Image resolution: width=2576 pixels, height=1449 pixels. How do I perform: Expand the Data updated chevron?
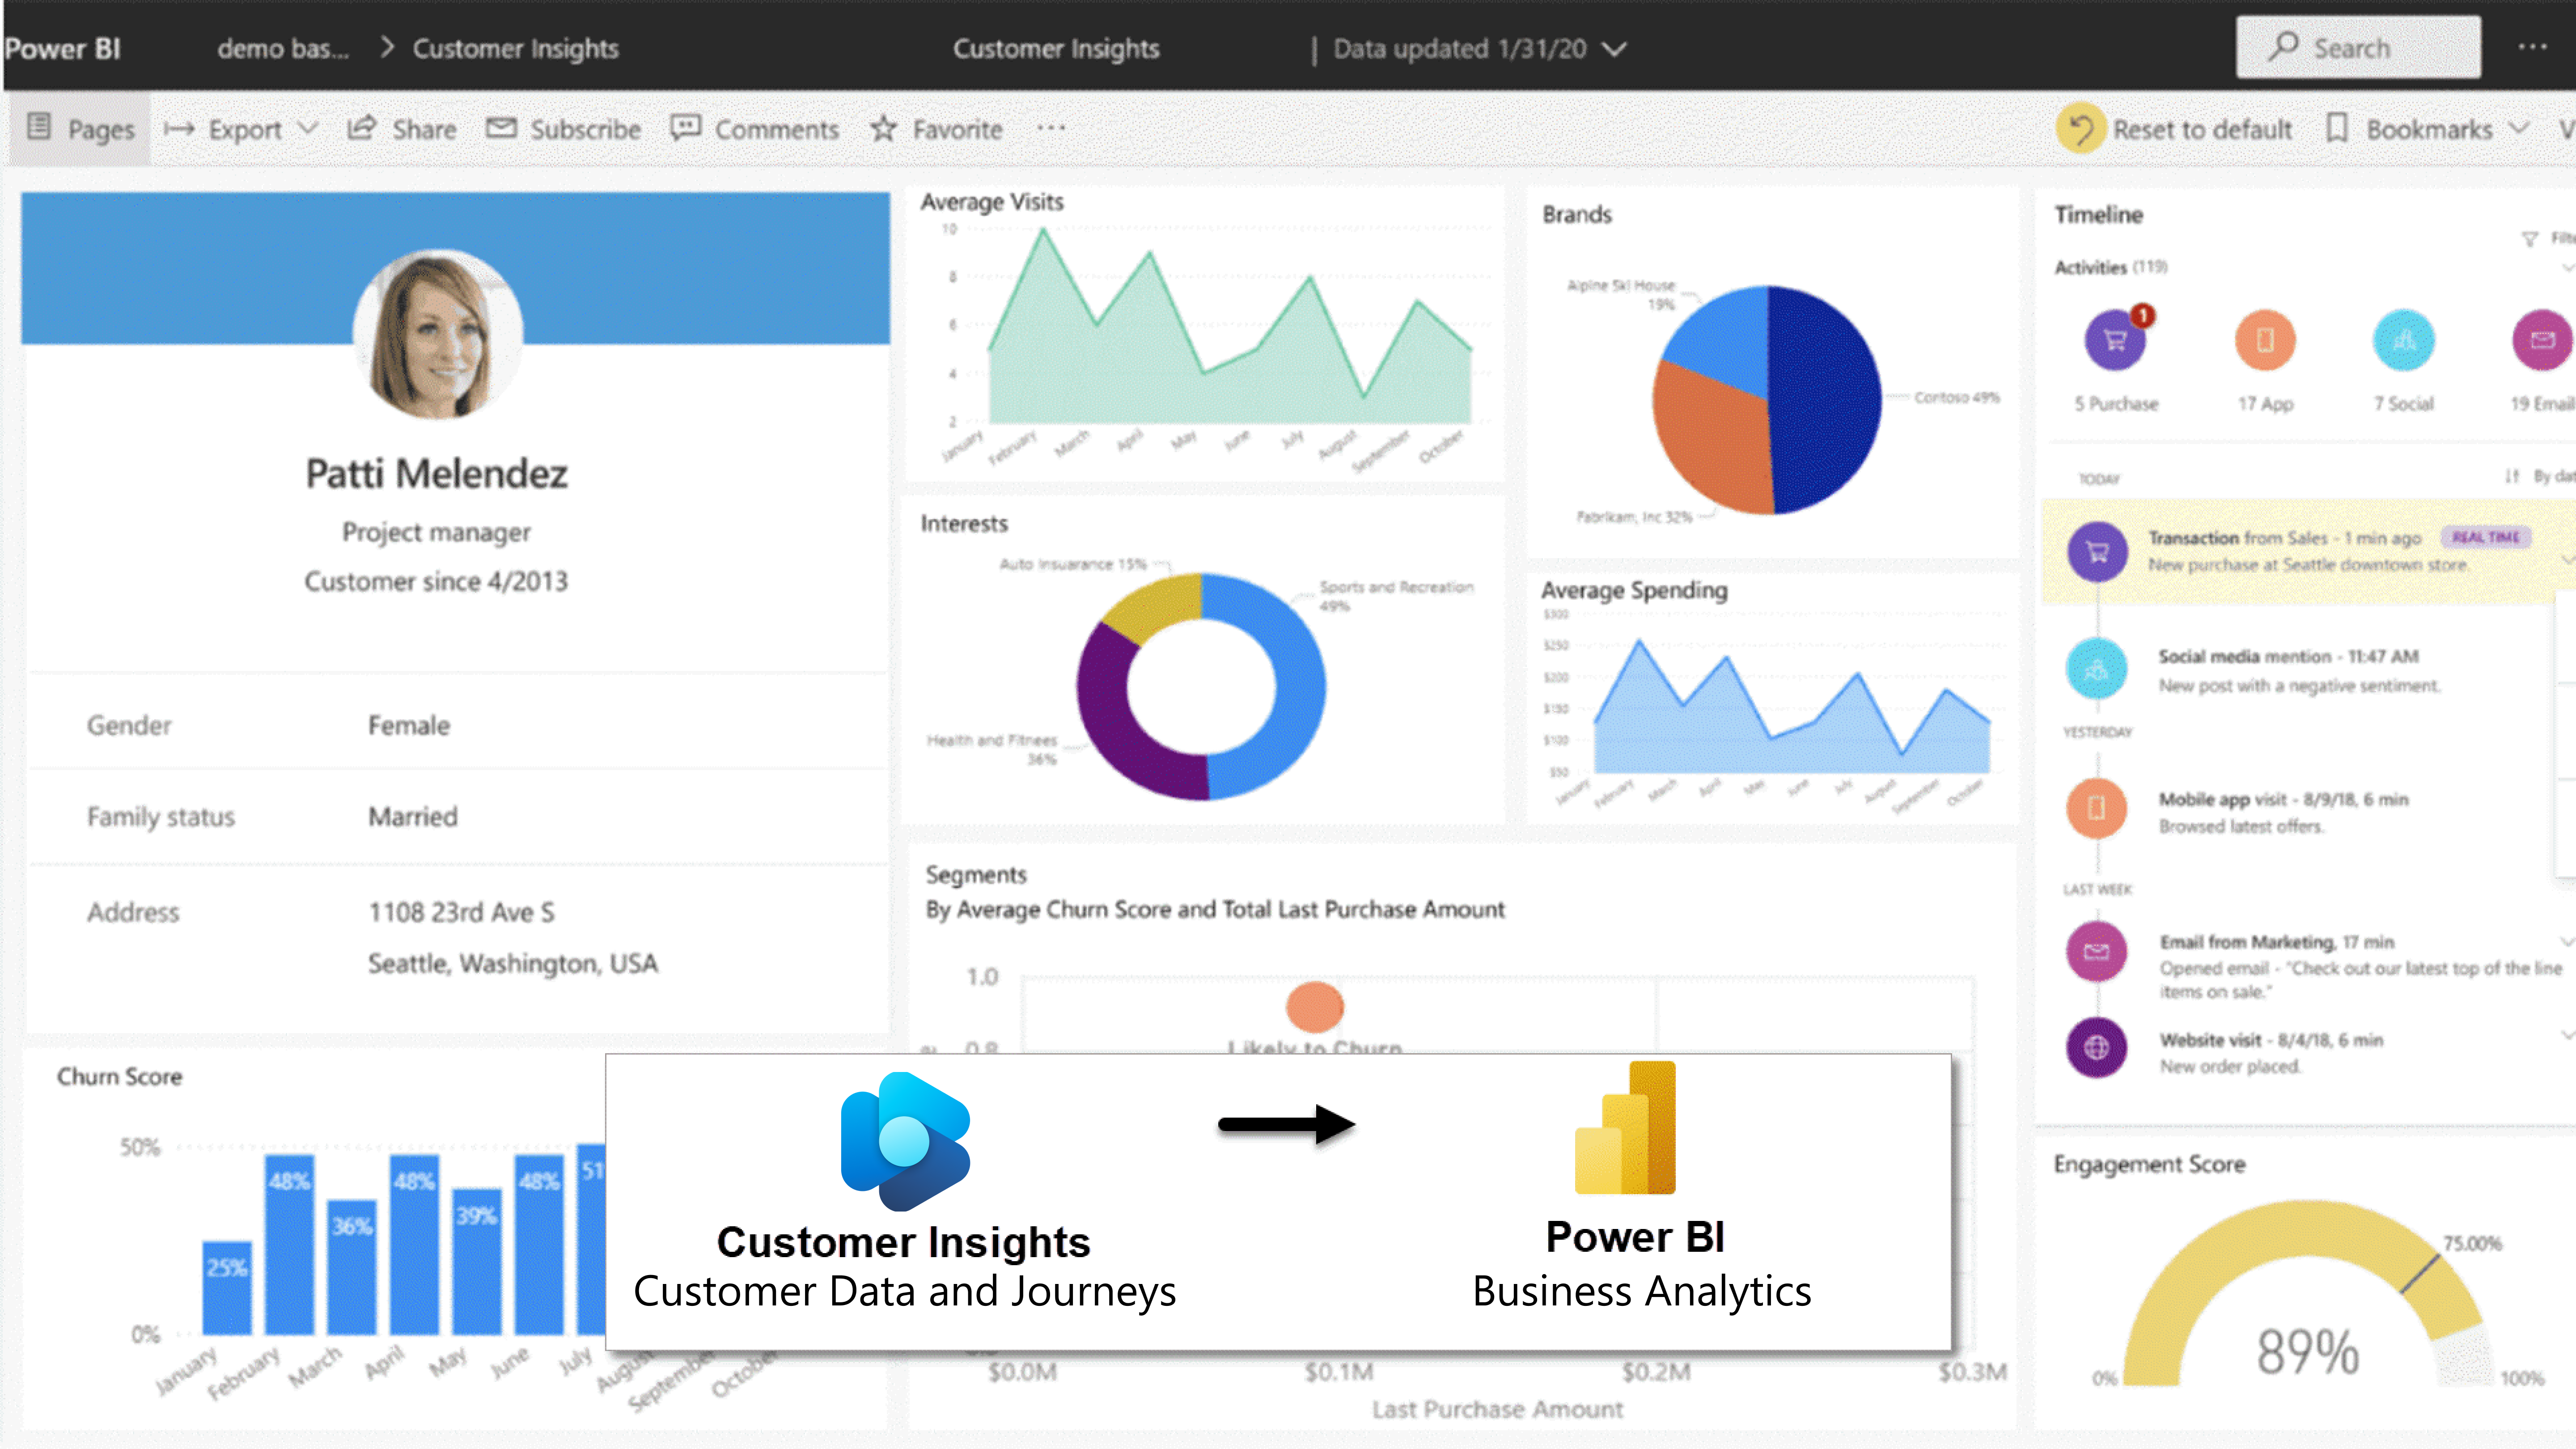coord(1614,49)
